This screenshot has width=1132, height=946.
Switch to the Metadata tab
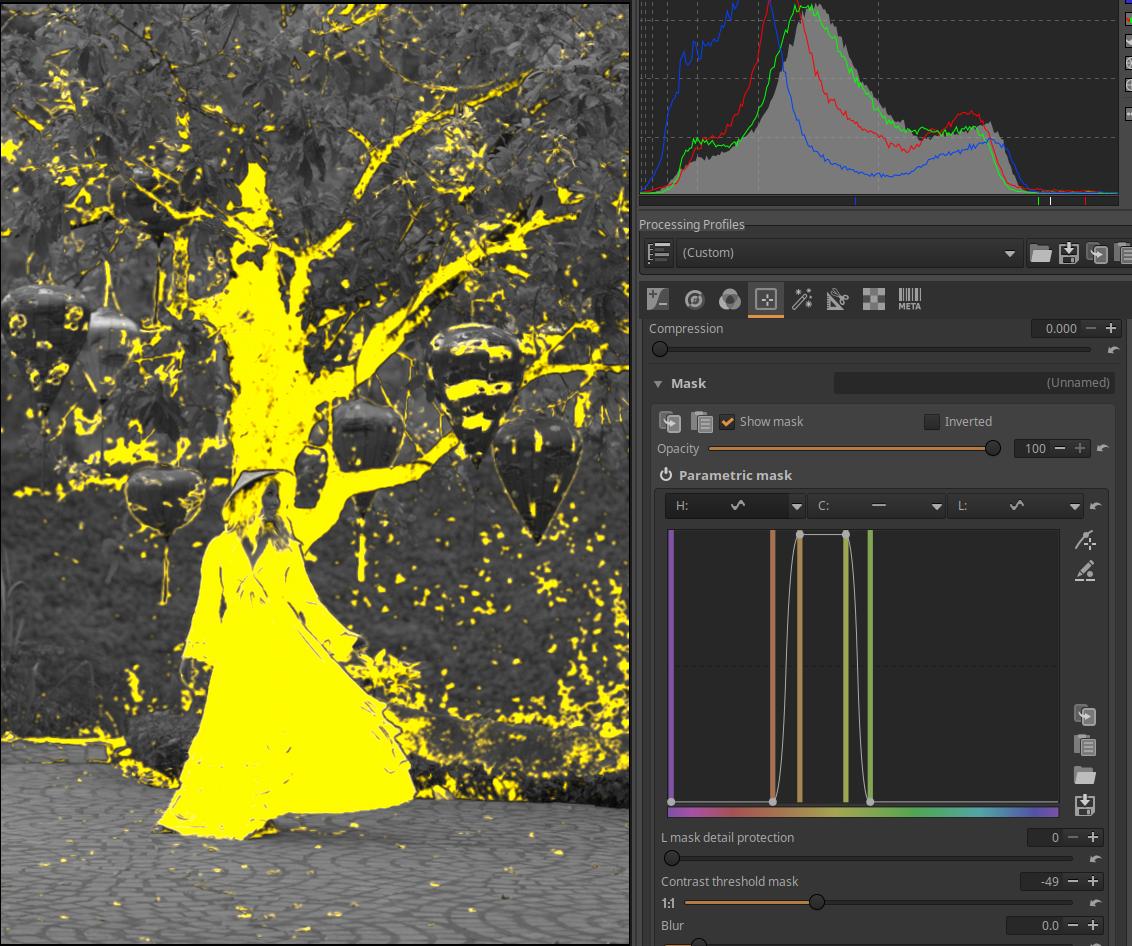pyautogui.click(x=909, y=299)
